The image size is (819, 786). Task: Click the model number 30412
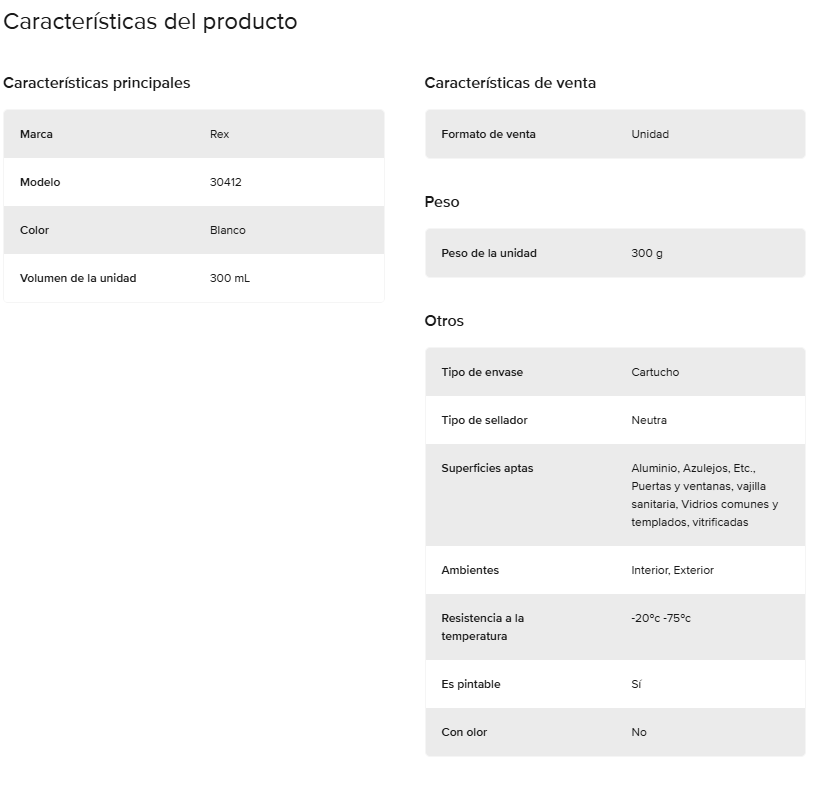(226, 182)
